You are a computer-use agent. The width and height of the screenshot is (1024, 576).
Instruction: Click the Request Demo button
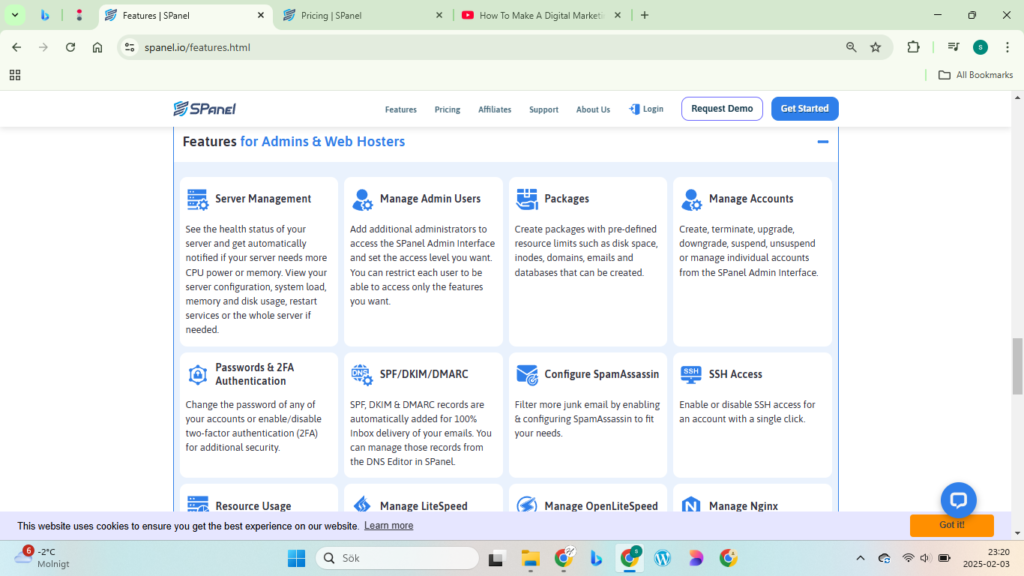click(722, 108)
